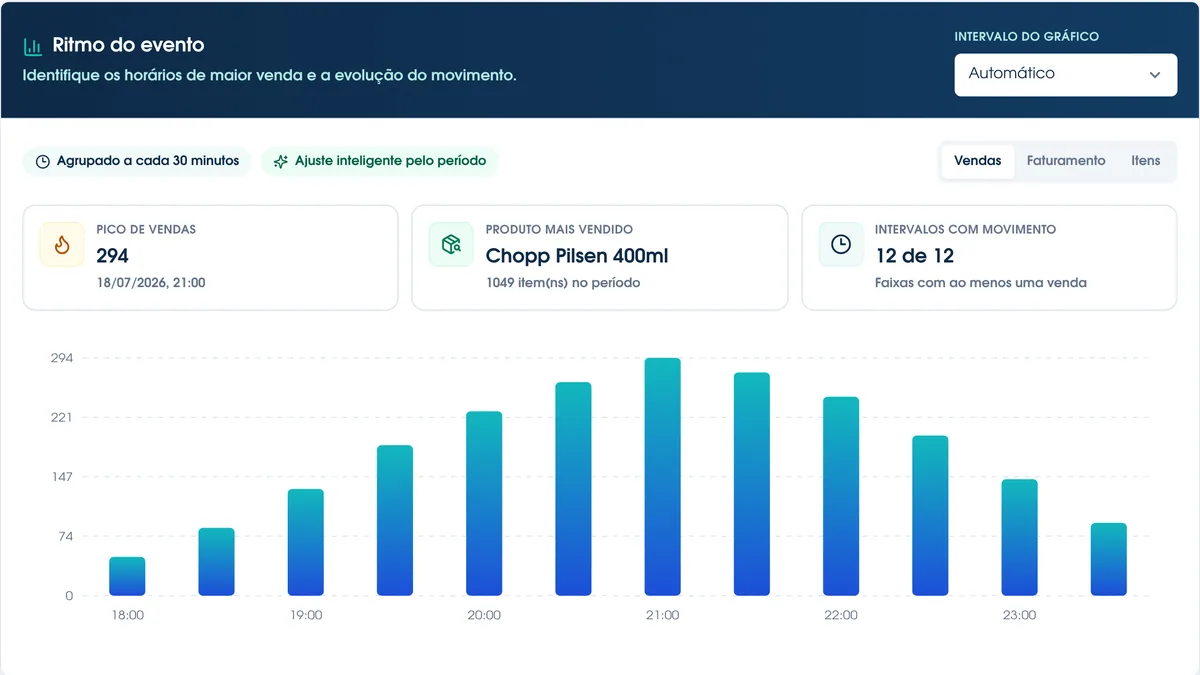The height and width of the screenshot is (675, 1200).
Task: Select the 19:00 bar in the chart
Action: tap(305, 542)
